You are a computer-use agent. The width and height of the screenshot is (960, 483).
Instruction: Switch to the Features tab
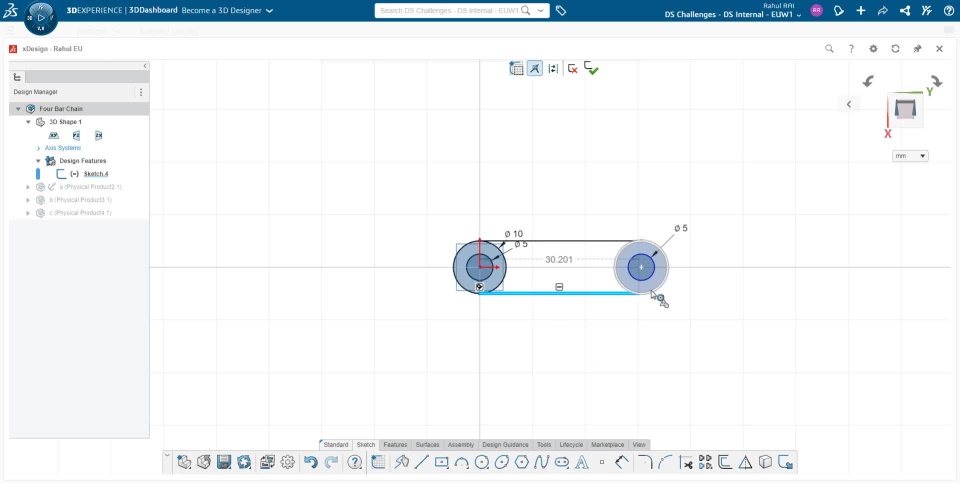[395, 444]
